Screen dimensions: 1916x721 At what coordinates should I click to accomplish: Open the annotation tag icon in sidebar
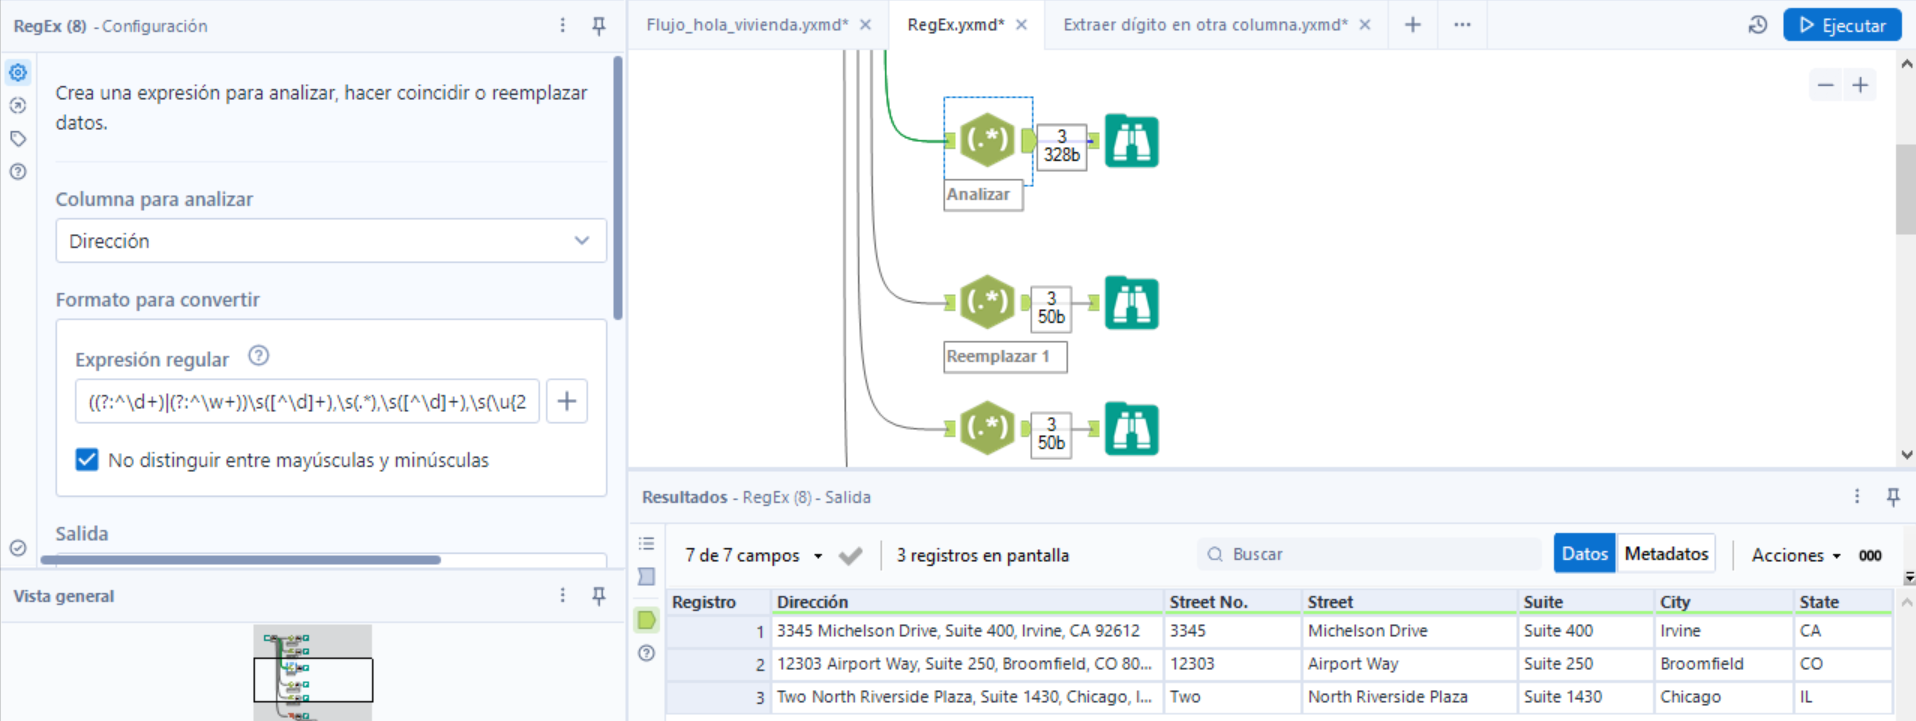click(x=18, y=139)
